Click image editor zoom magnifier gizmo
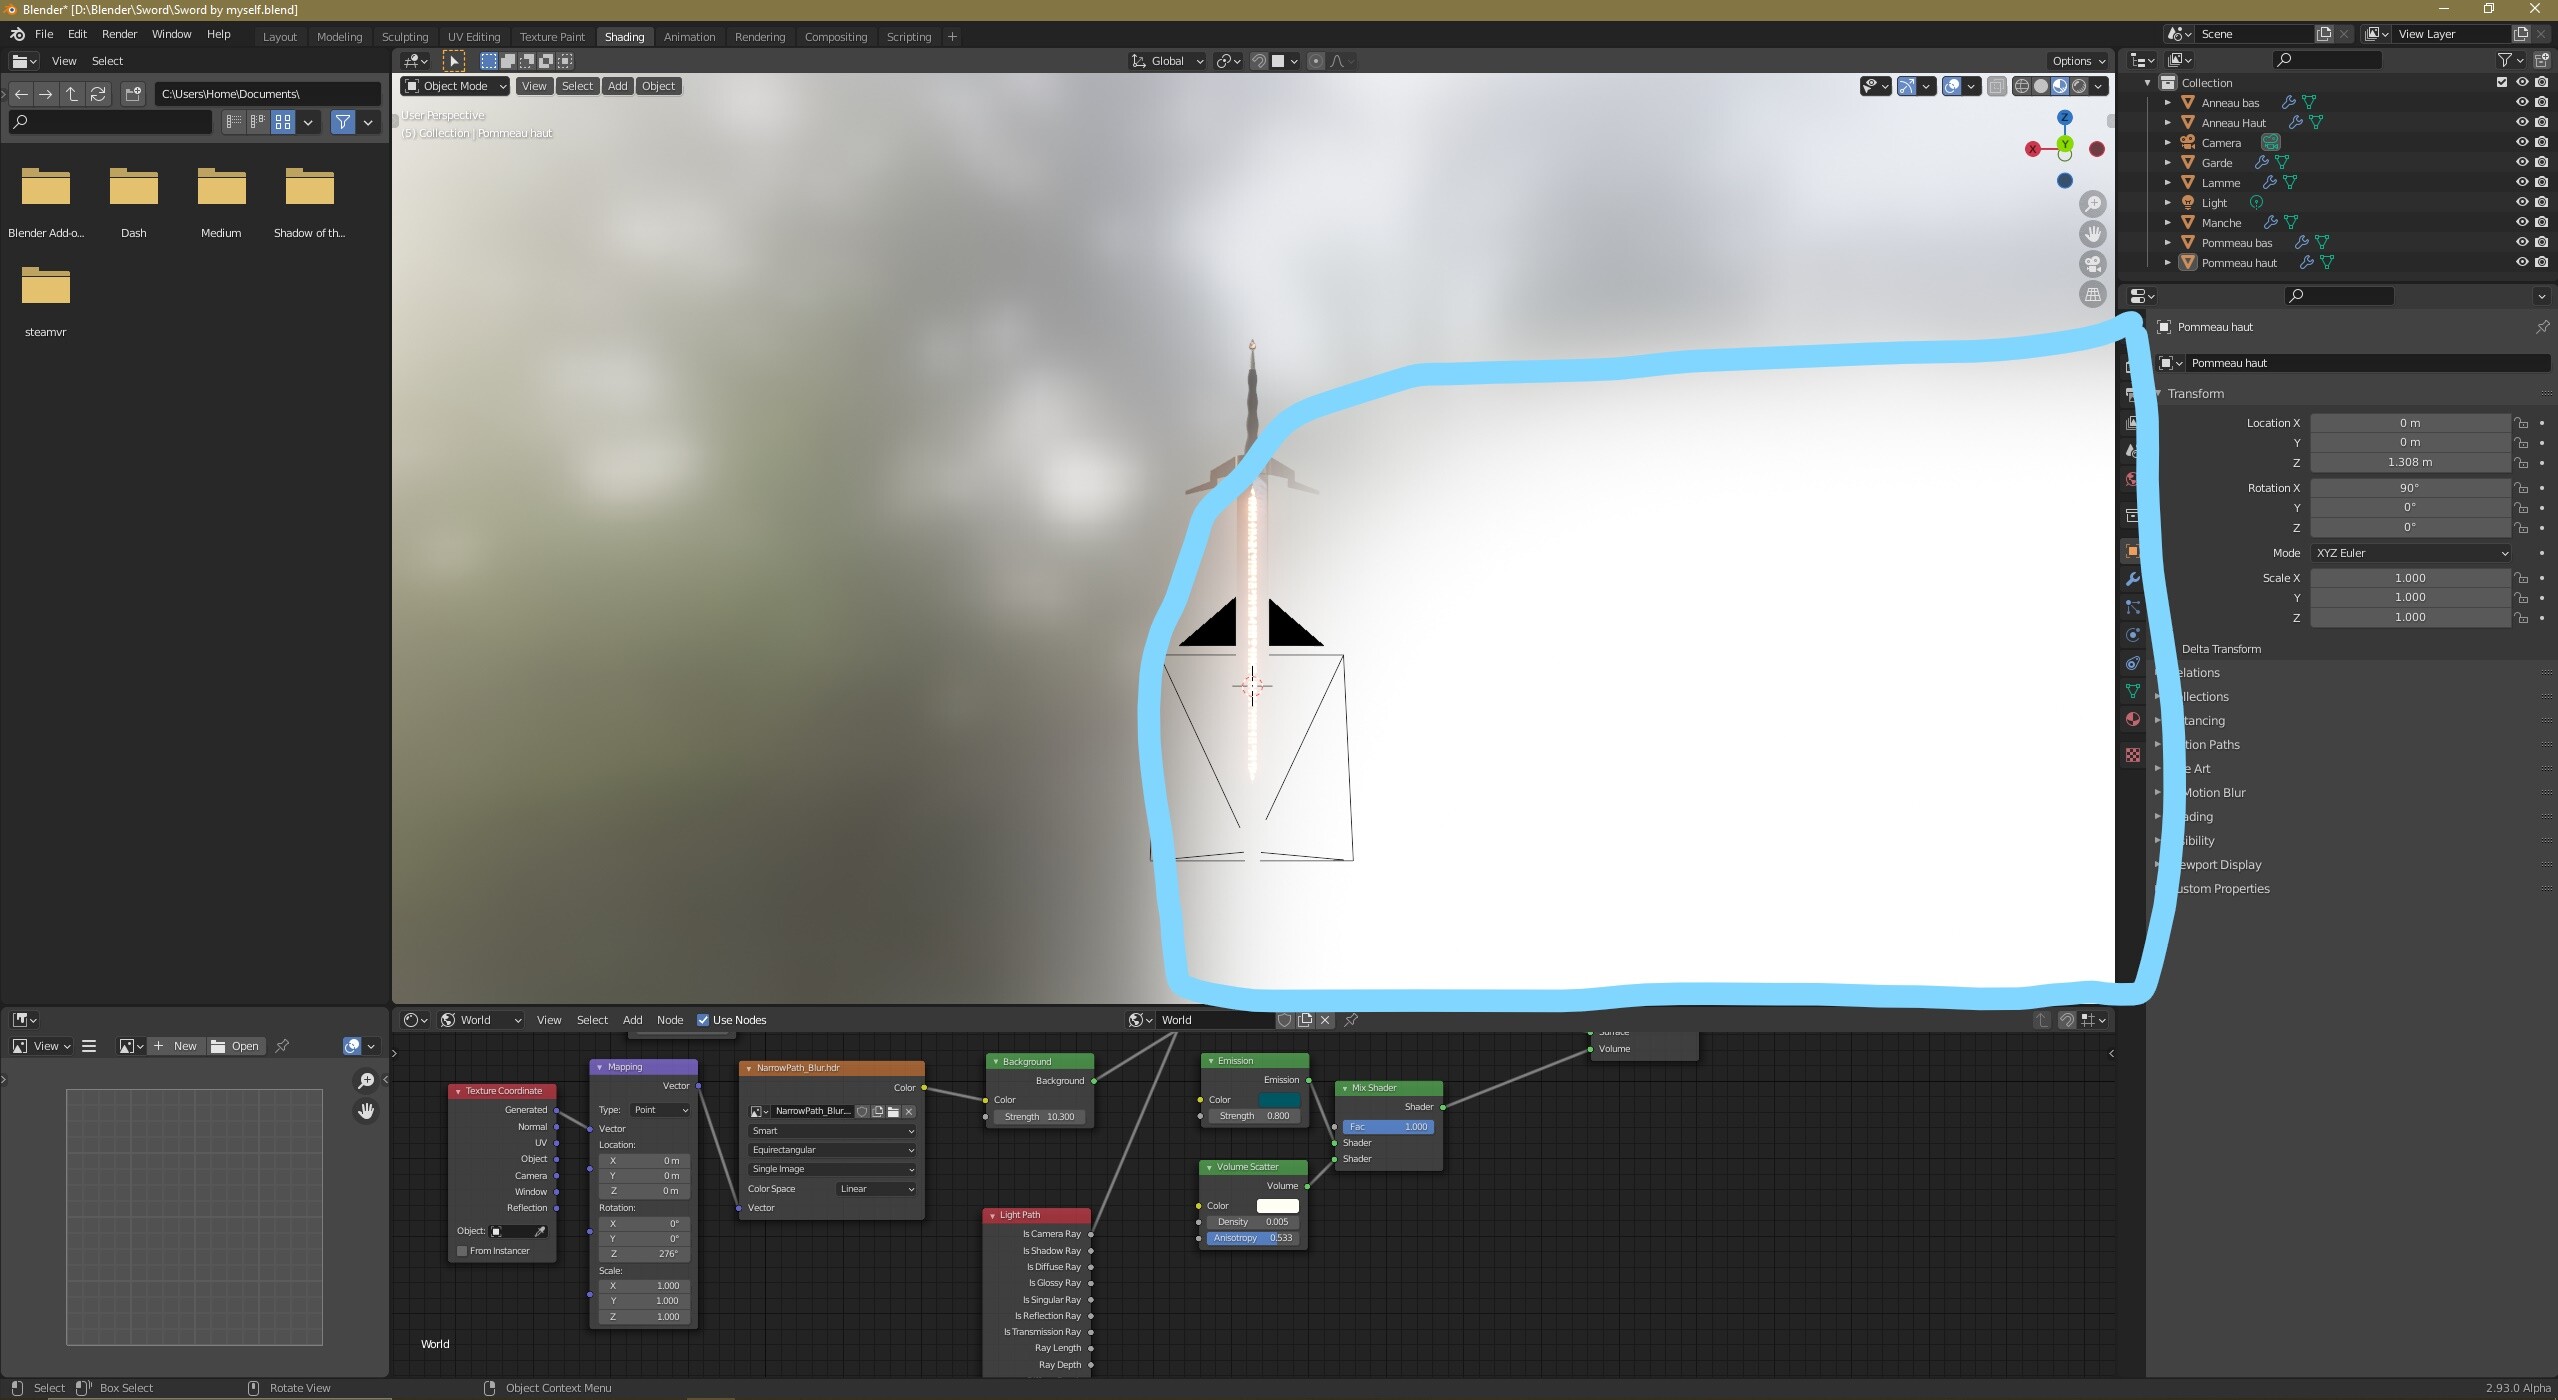The width and height of the screenshot is (2558, 1400). [x=366, y=1081]
